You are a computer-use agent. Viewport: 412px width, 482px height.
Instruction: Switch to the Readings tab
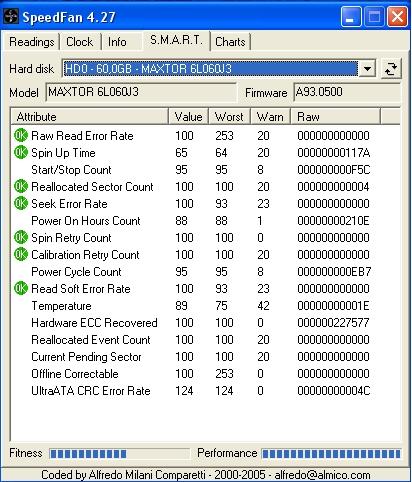tap(31, 42)
